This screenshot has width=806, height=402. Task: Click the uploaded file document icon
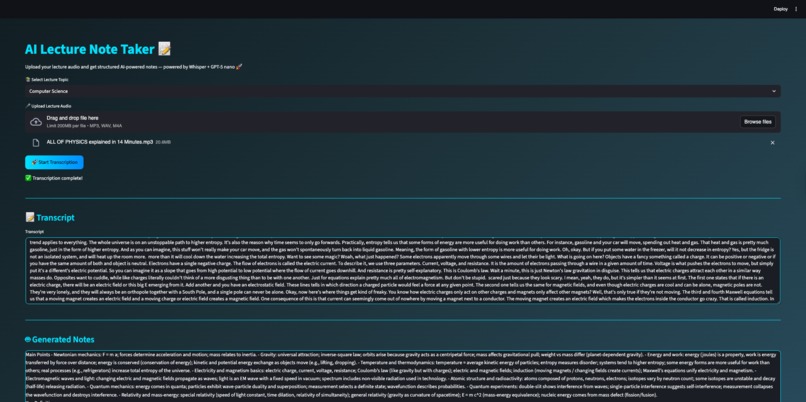[36, 142]
